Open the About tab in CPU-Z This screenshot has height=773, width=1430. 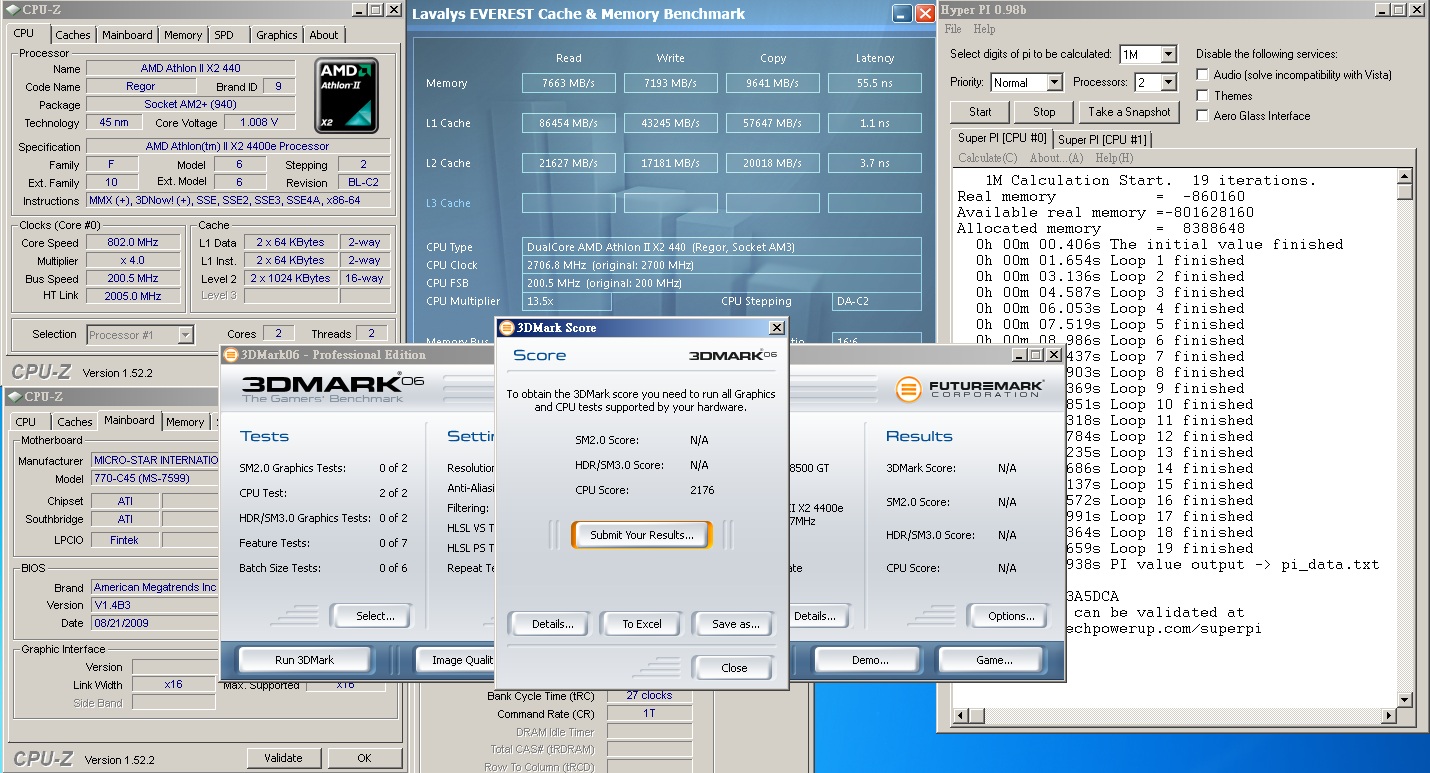(x=324, y=35)
